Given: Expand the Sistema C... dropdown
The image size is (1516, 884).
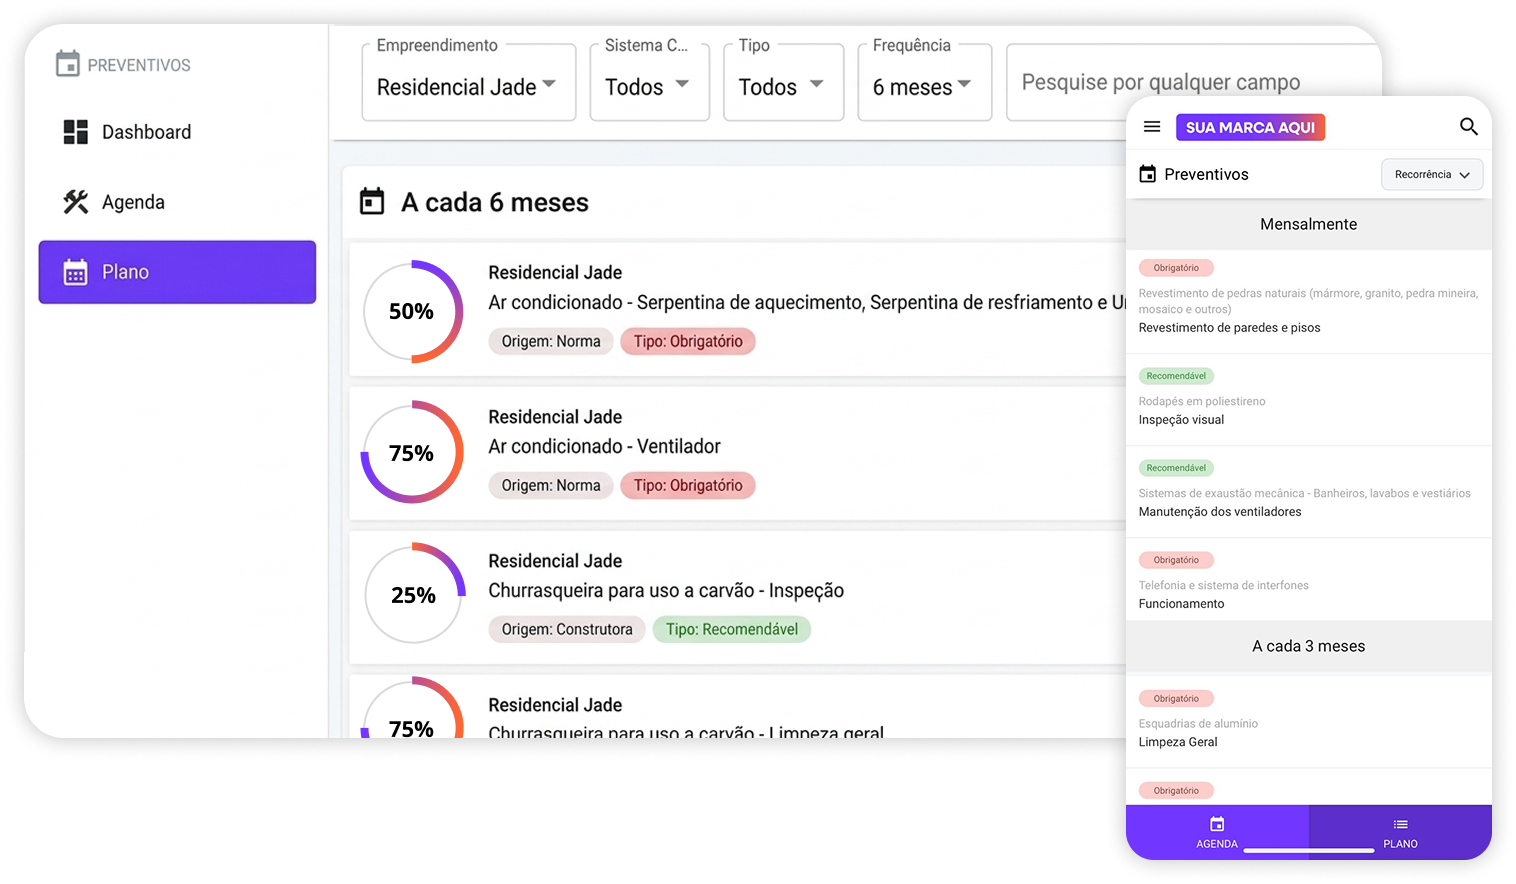Looking at the screenshot, I should point(648,87).
